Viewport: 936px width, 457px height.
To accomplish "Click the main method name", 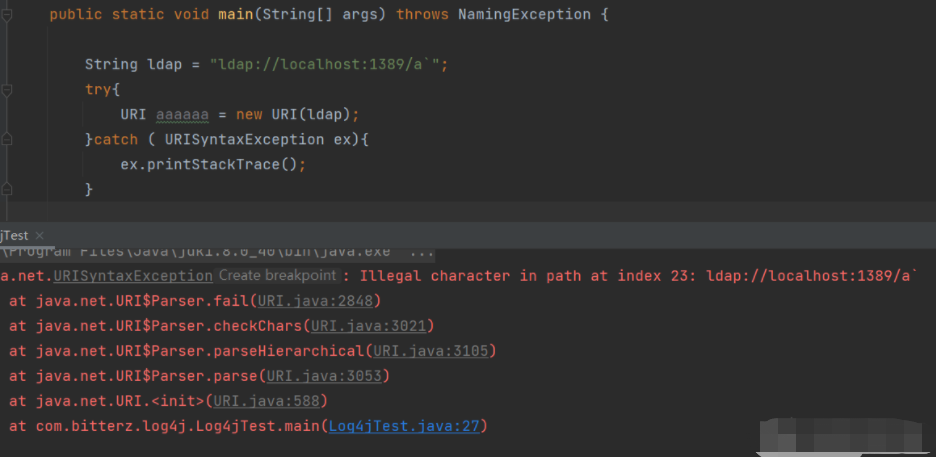I will pos(236,15).
